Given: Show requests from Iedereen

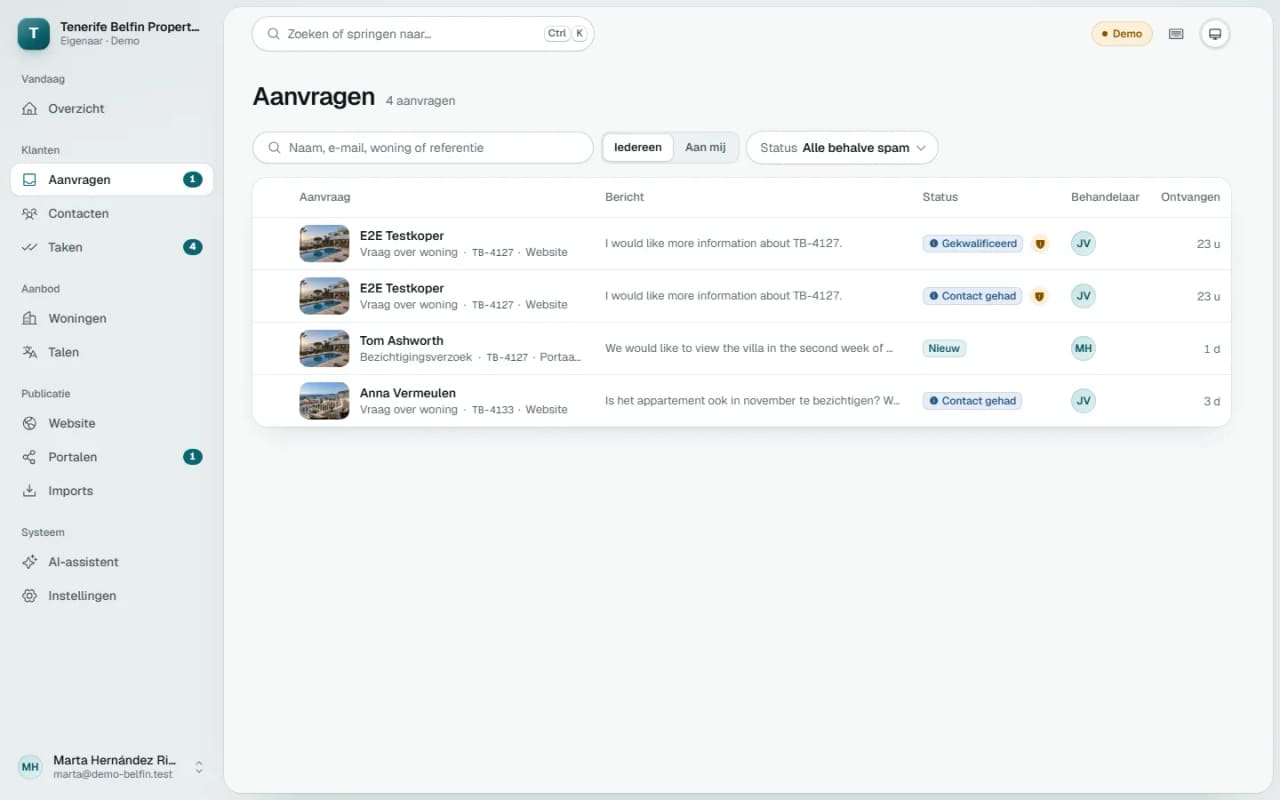Looking at the screenshot, I should [638, 148].
